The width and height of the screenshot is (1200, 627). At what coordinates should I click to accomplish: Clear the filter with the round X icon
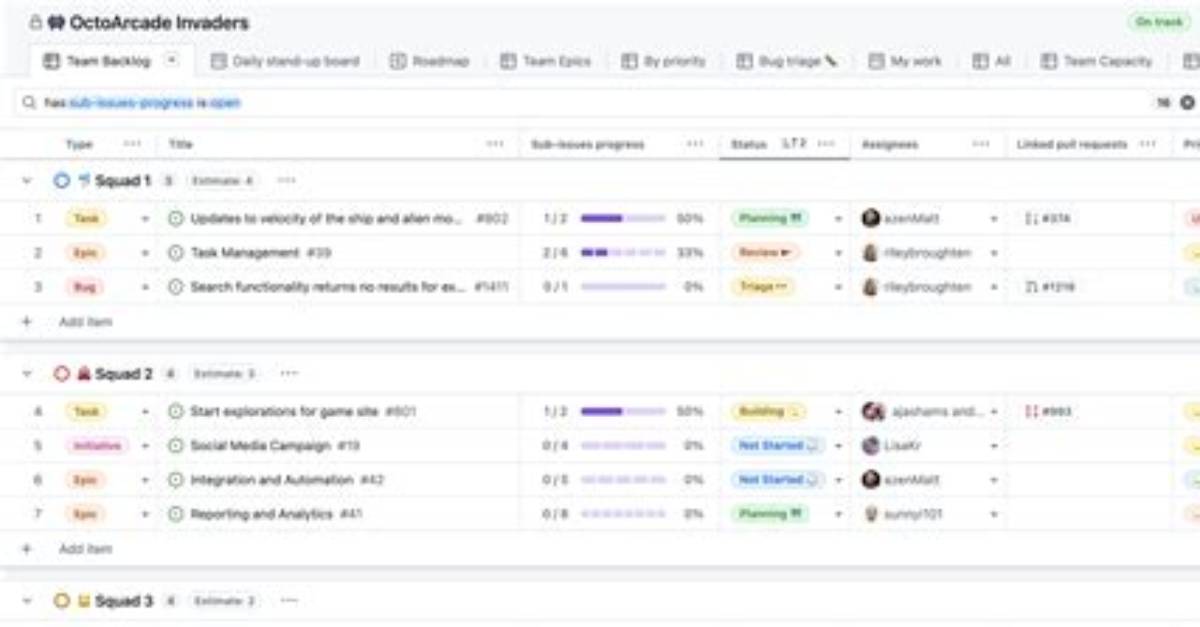1187,102
